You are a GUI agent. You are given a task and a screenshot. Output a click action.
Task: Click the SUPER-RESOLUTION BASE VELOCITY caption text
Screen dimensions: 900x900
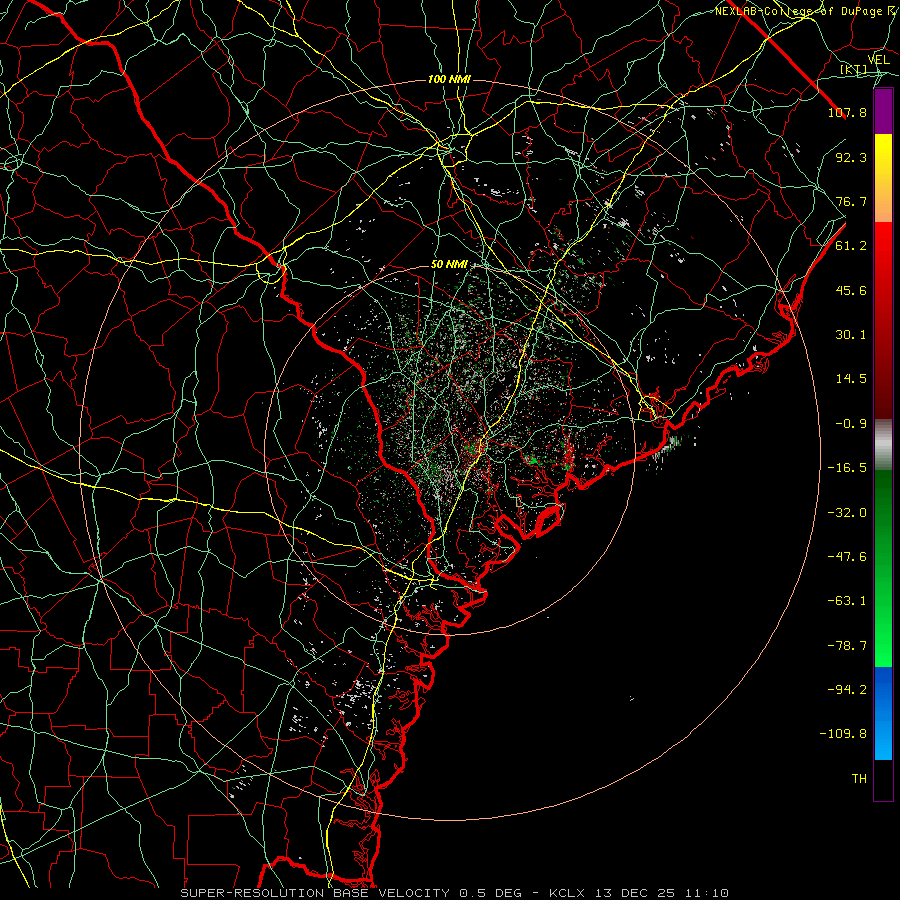tap(316, 893)
